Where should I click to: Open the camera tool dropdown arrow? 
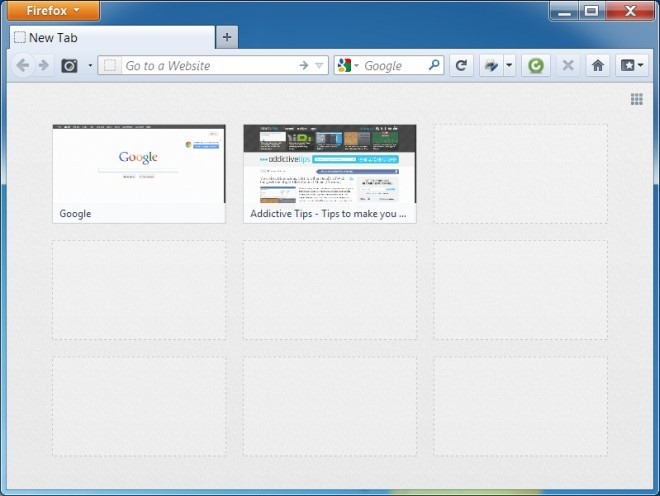tap(90, 66)
